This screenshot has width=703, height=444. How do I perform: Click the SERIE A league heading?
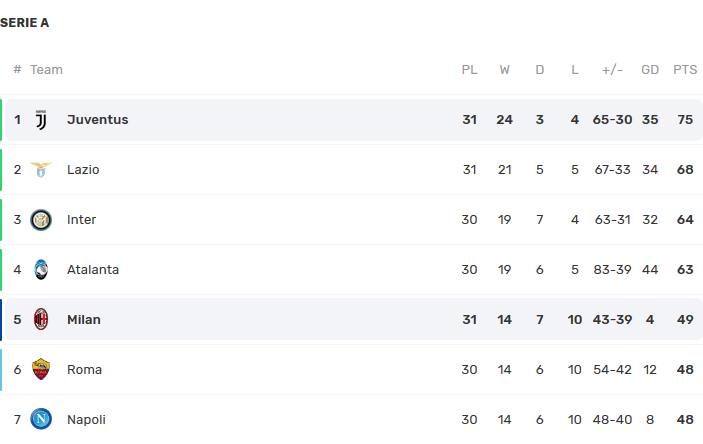[25, 23]
